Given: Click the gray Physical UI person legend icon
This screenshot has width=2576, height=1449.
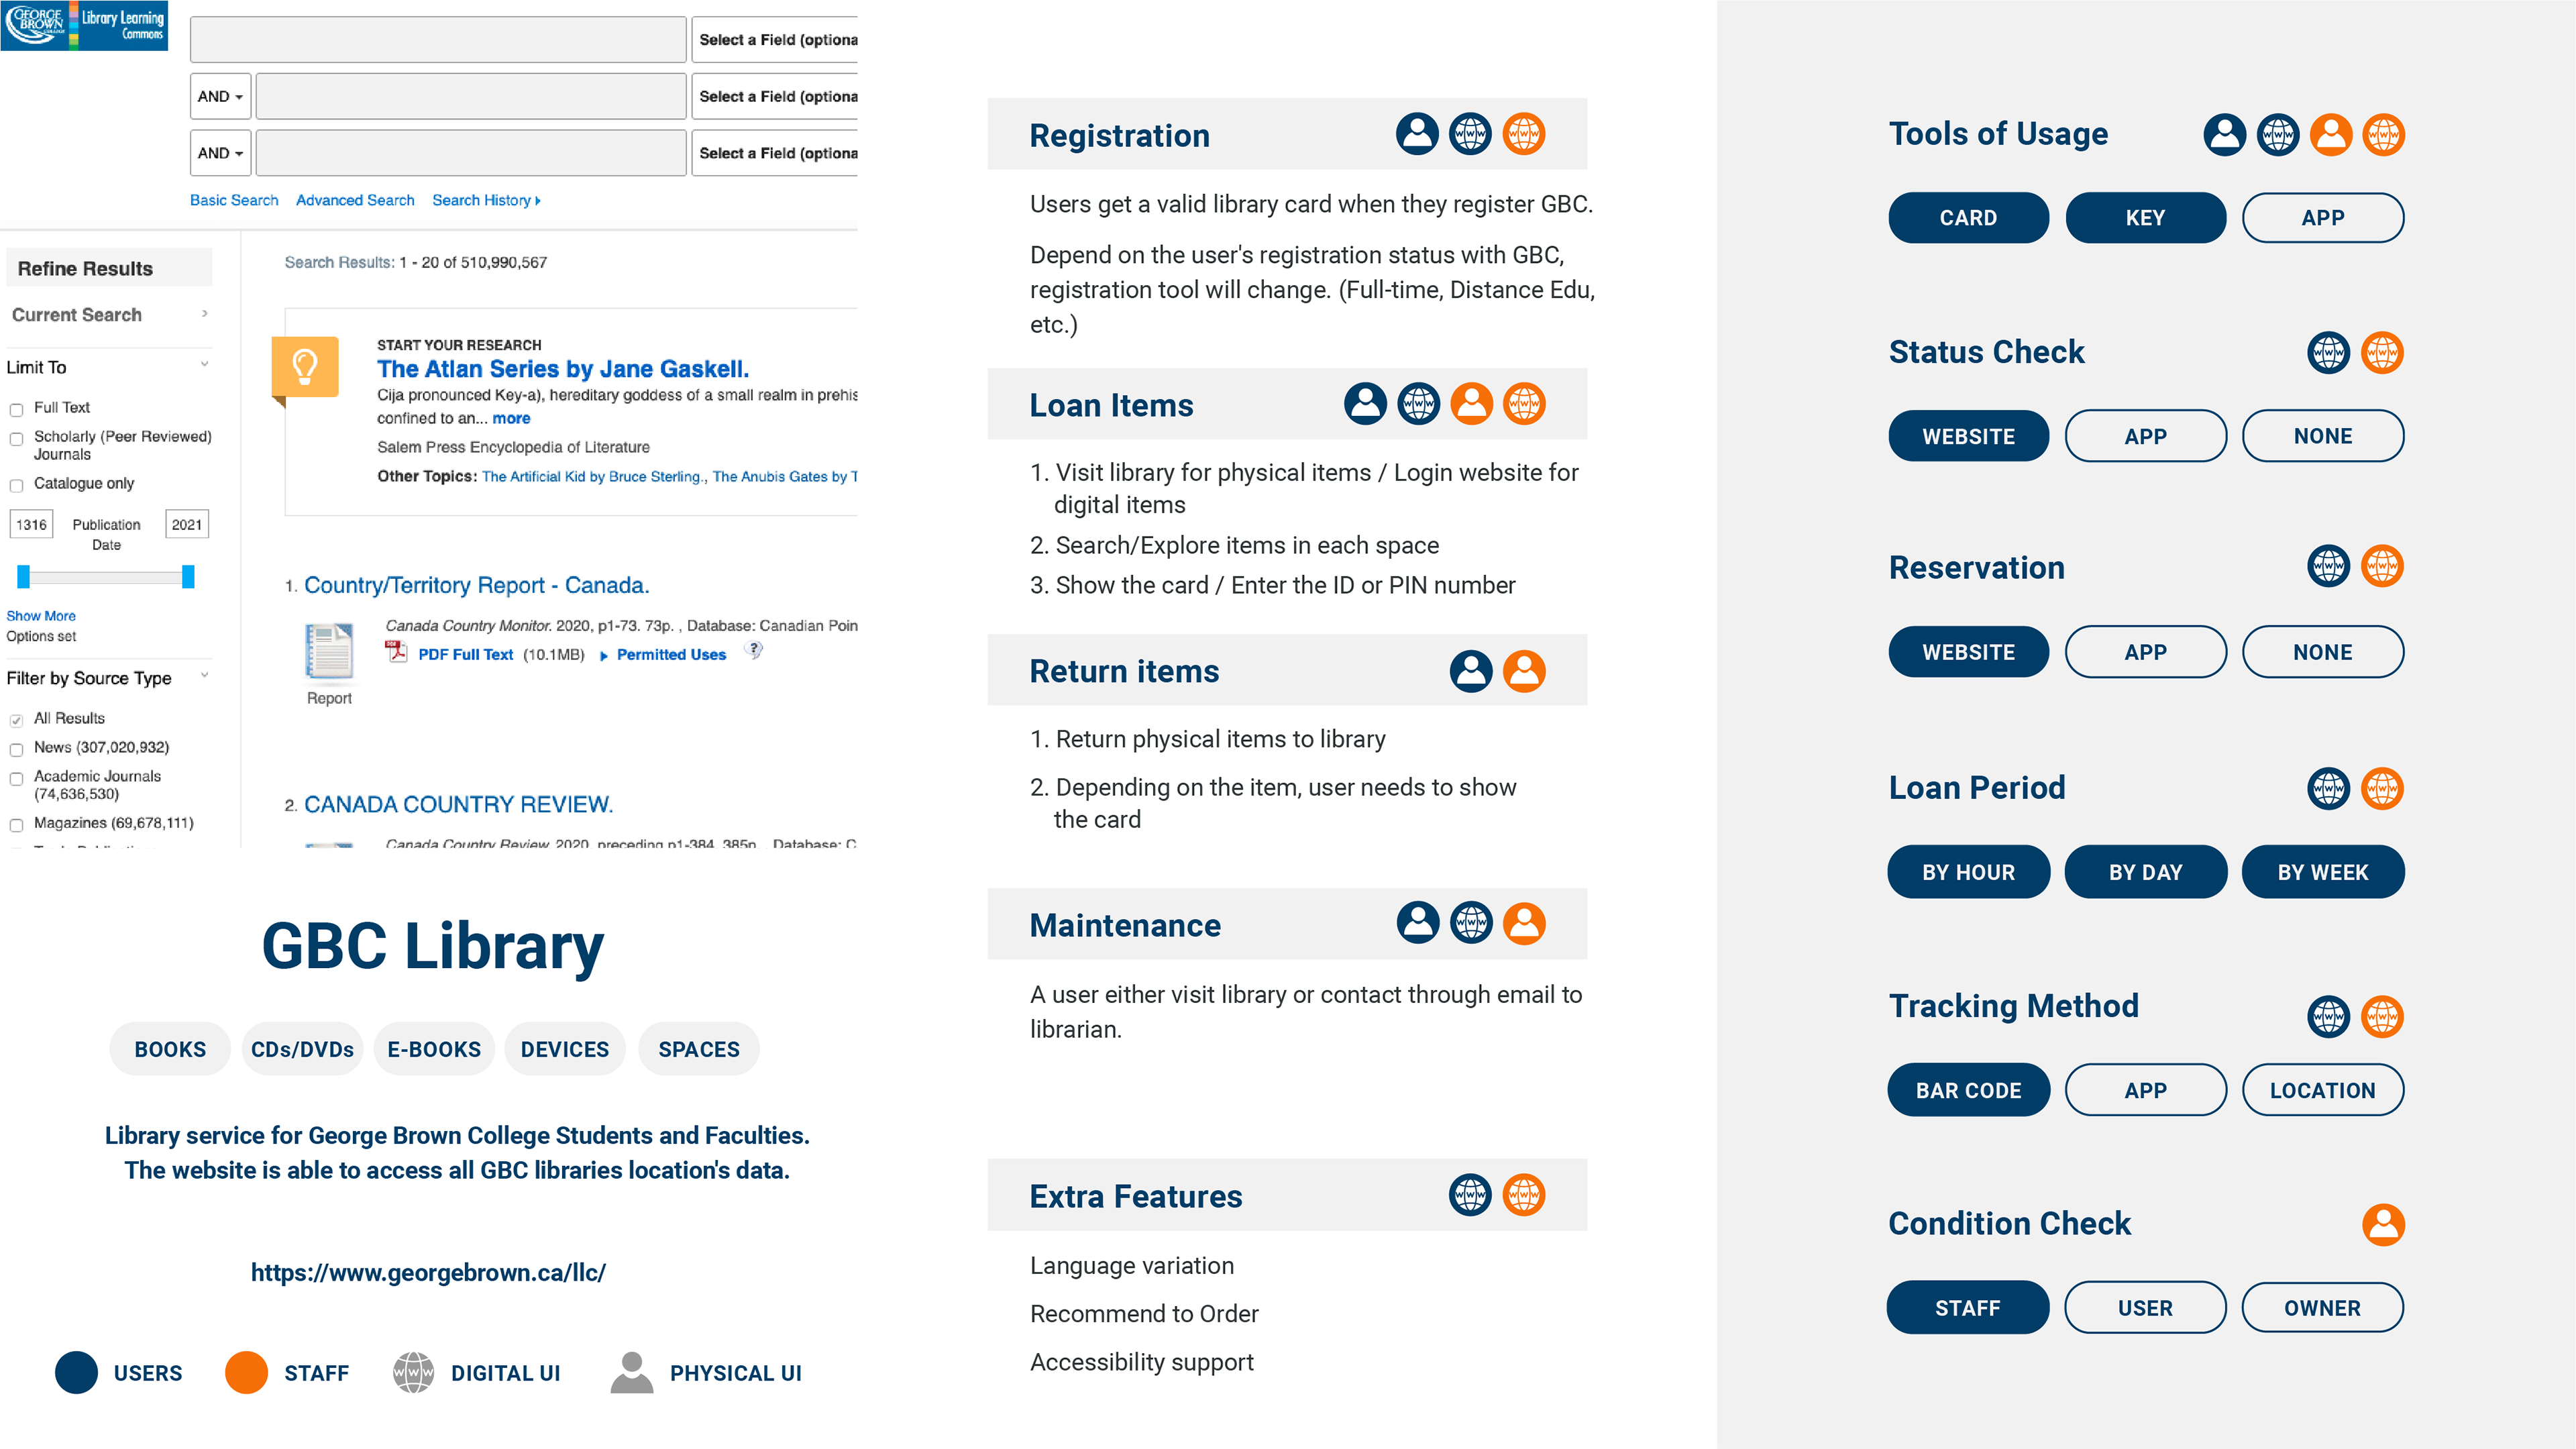Looking at the screenshot, I should click(632, 1372).
